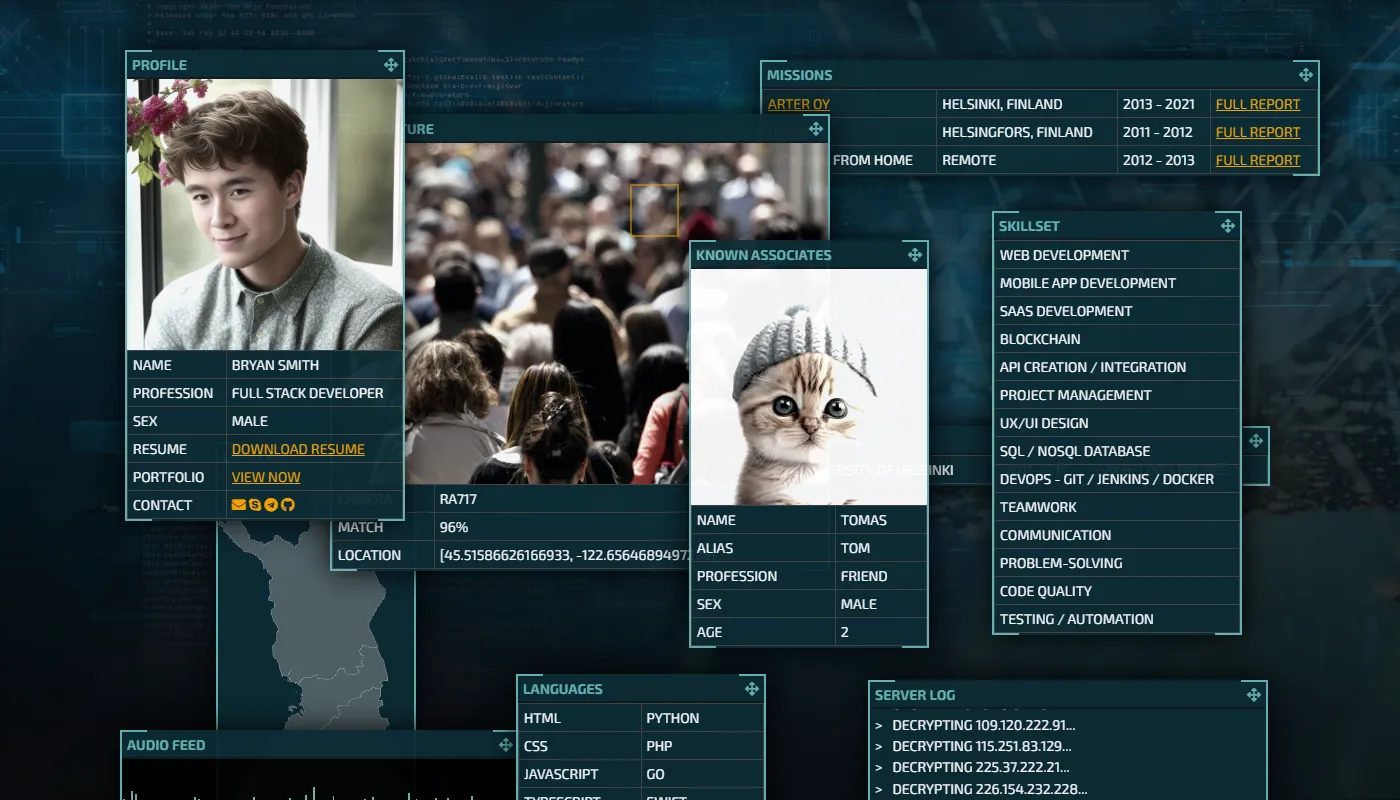Click the Blockchain skill row
This screenshot has height=800, width=1400.
pos(1117,339)
